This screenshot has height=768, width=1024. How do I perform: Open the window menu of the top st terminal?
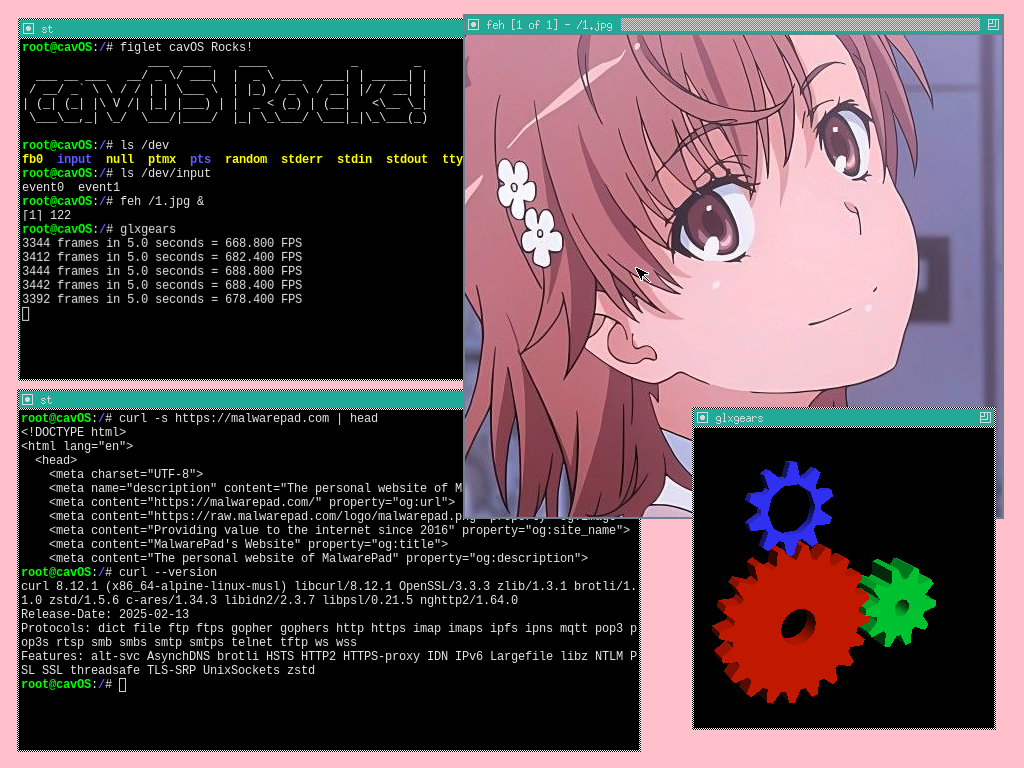click(x=27, y=29)
